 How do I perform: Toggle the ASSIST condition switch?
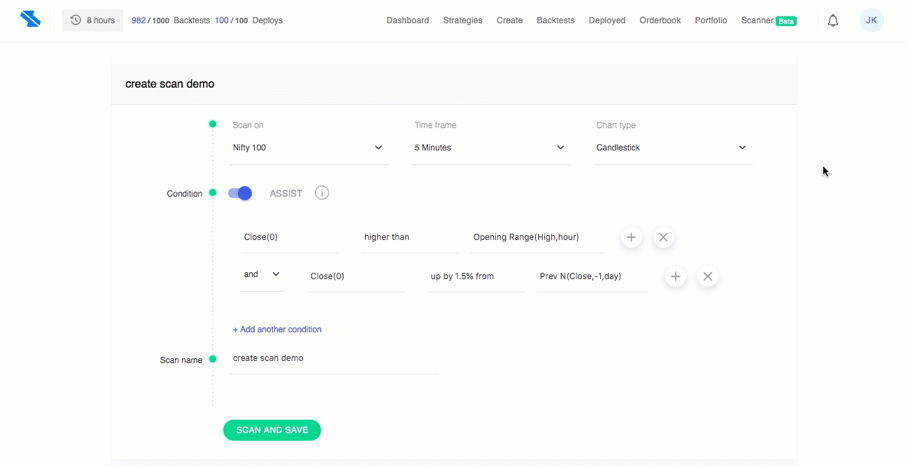(x=240, y=193)
